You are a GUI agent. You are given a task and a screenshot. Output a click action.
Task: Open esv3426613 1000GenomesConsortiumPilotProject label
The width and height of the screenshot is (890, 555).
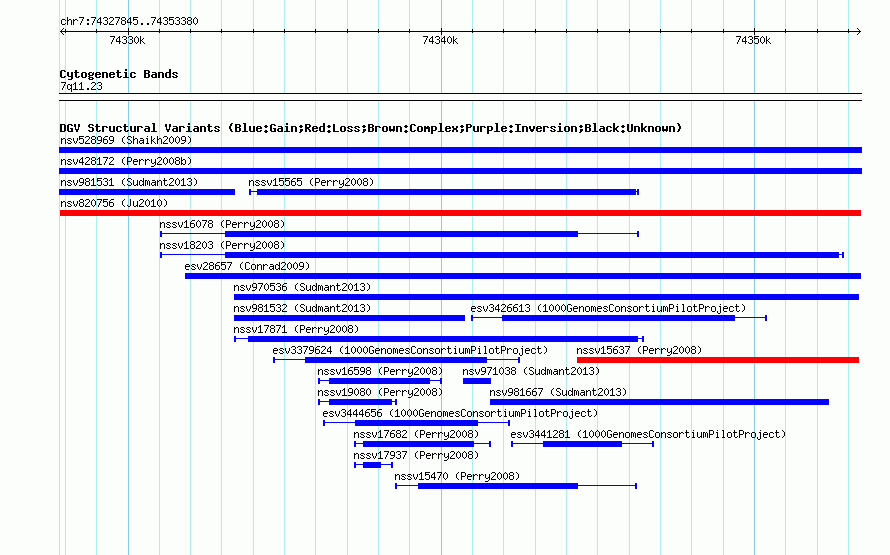(x=608, y=308)
